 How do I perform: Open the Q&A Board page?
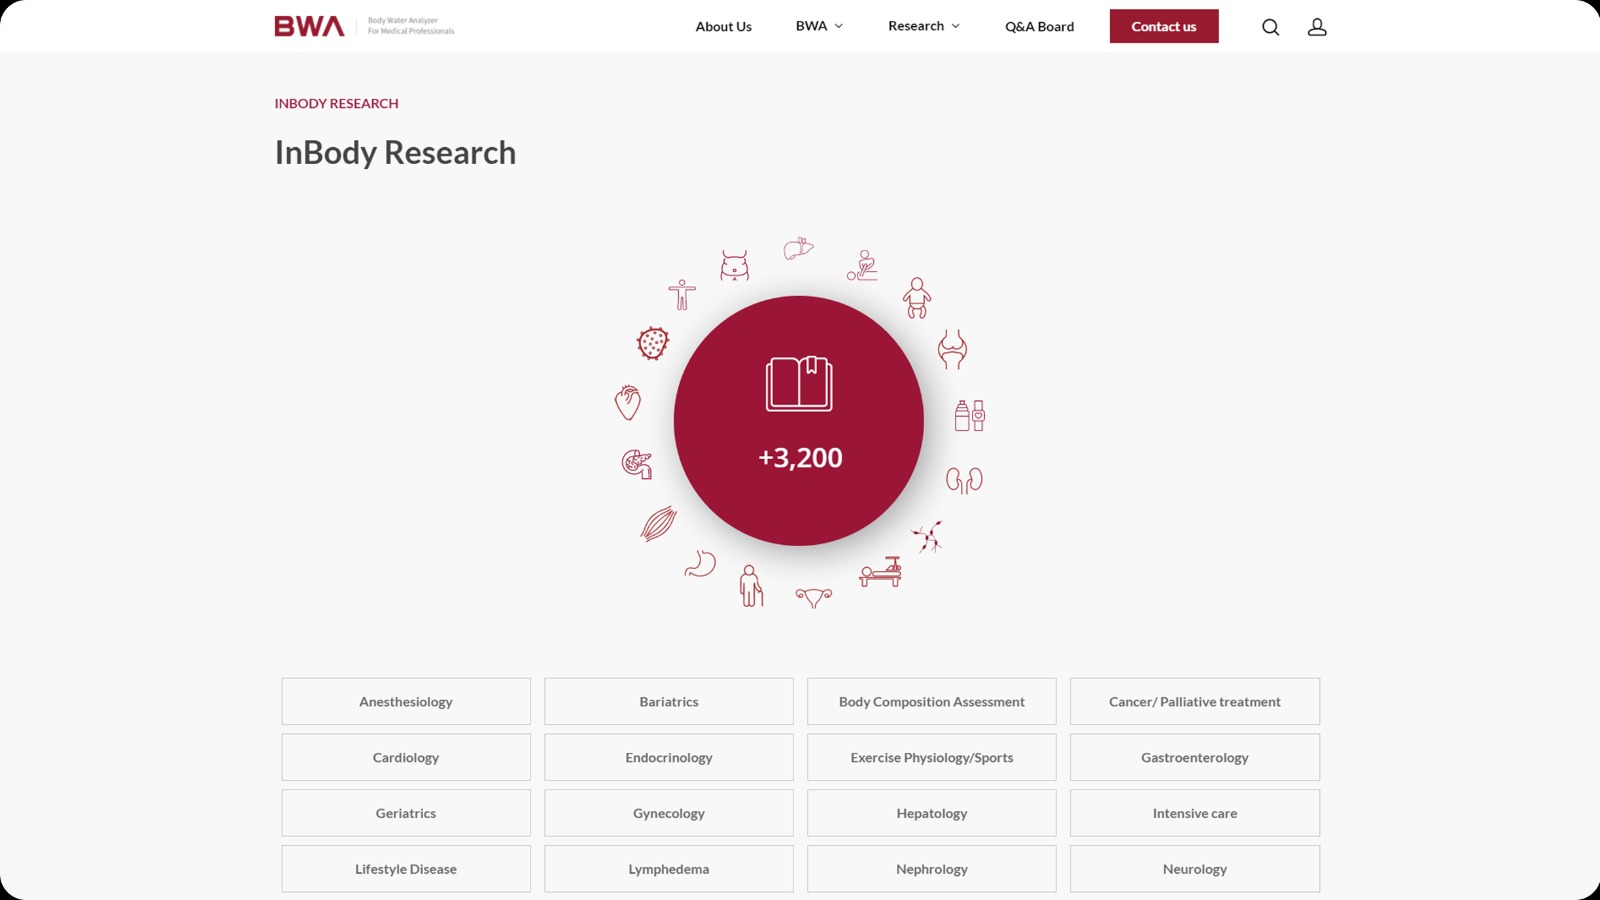pos(1040,26)
